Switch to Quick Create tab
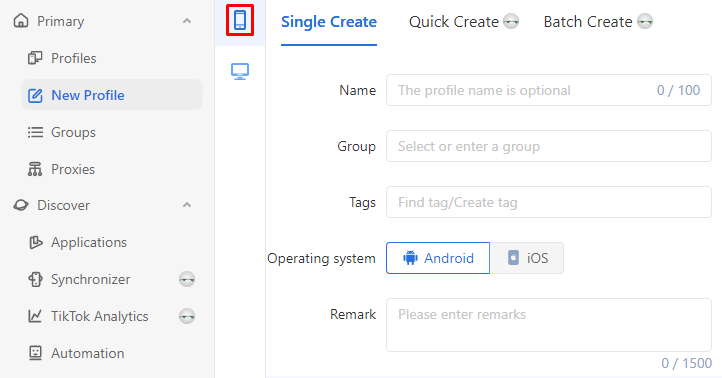The image size is (722, 378). (454, 22)
